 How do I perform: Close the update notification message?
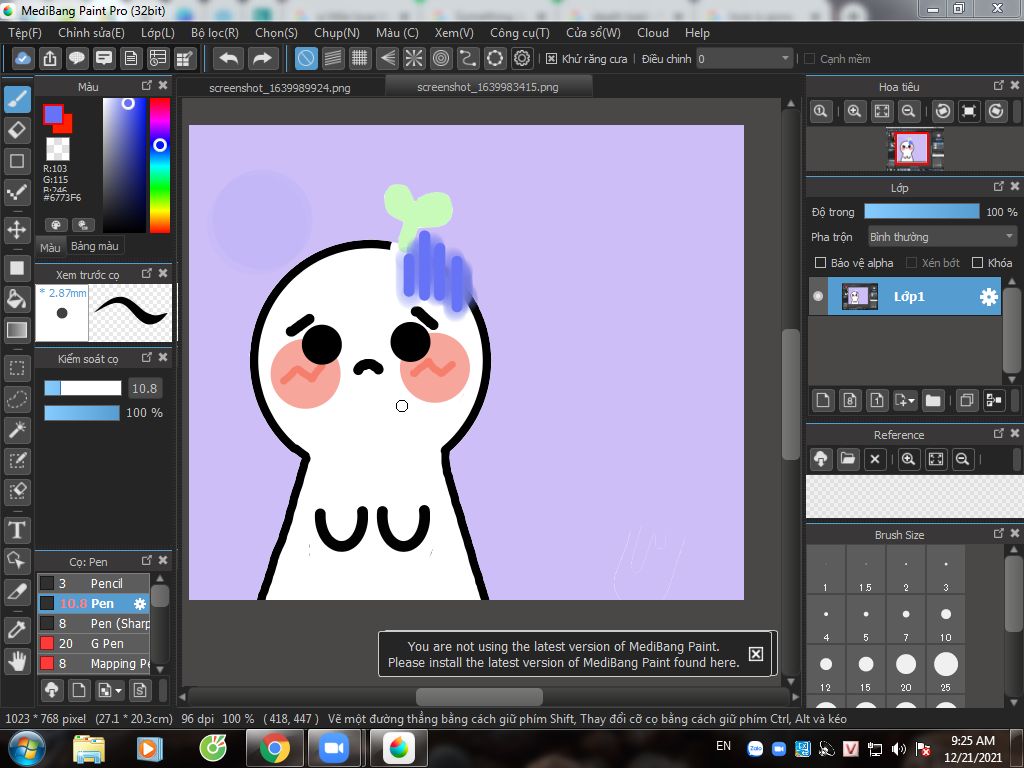[756, 654]
